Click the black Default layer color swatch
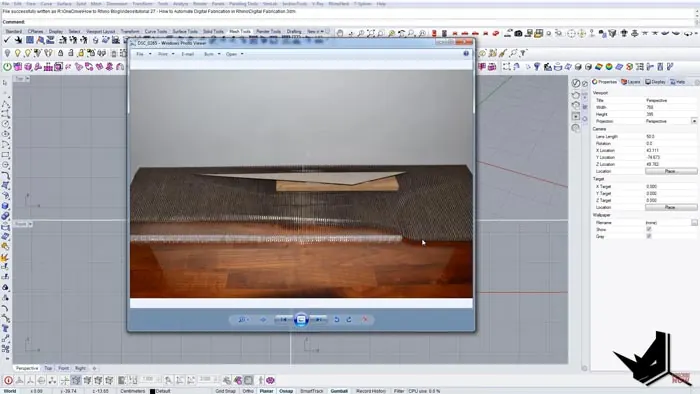 [152, 391]
